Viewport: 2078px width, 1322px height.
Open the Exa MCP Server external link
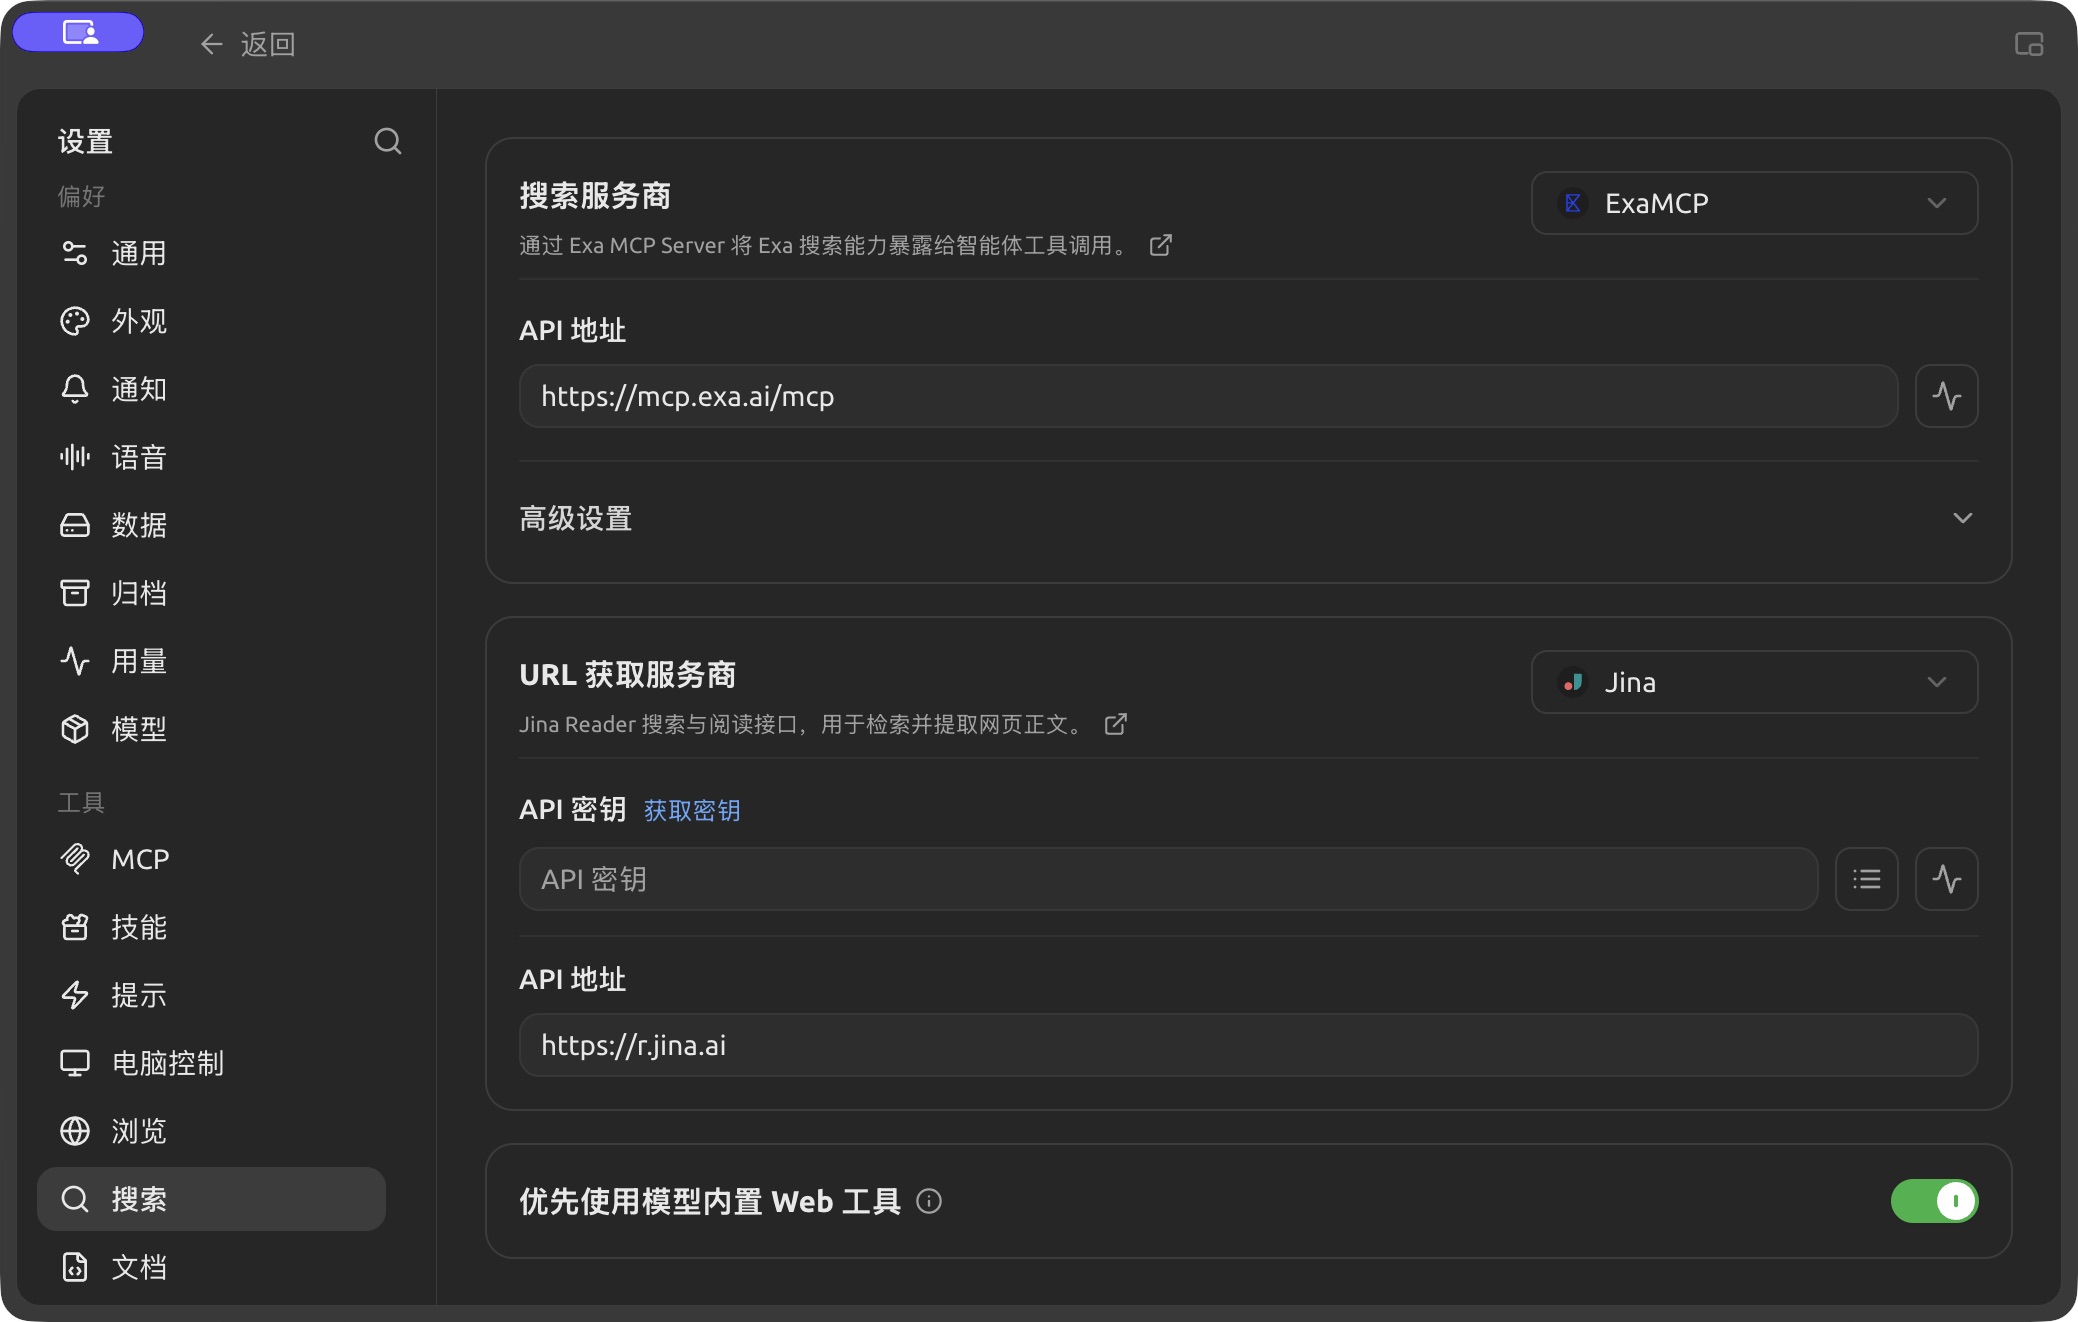click(1160, 245)
